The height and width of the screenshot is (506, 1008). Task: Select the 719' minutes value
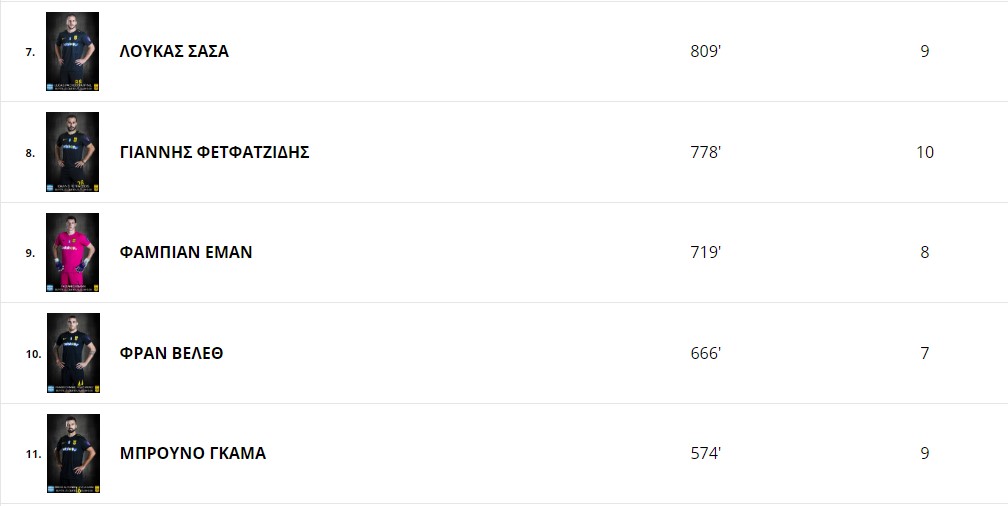coord(706,253)
